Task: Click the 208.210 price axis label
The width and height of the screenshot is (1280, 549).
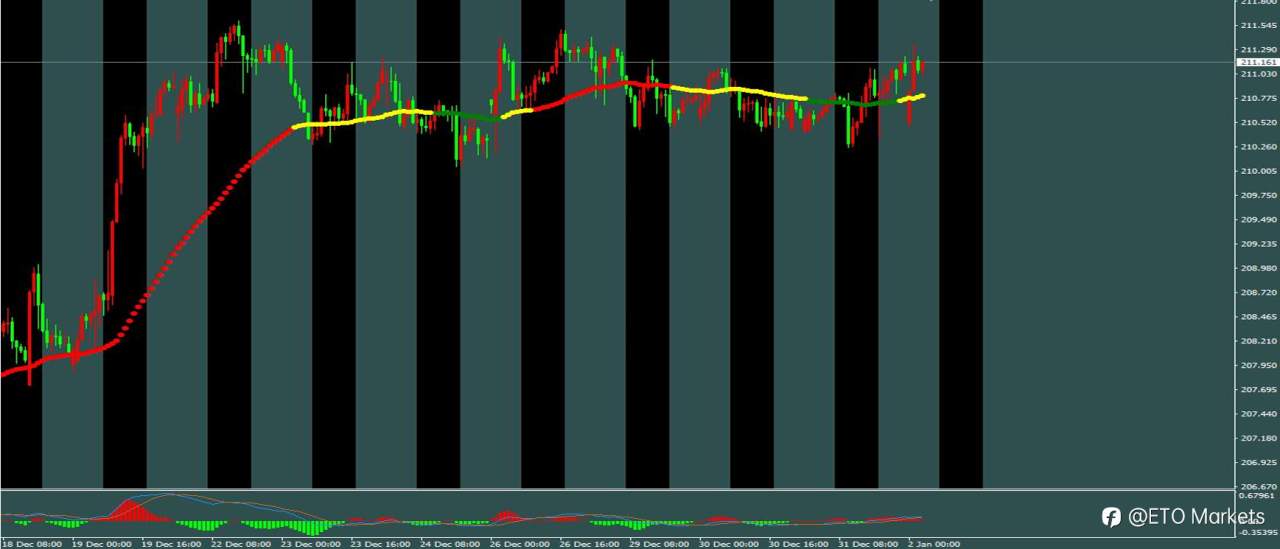Action: pos(1259,341)
